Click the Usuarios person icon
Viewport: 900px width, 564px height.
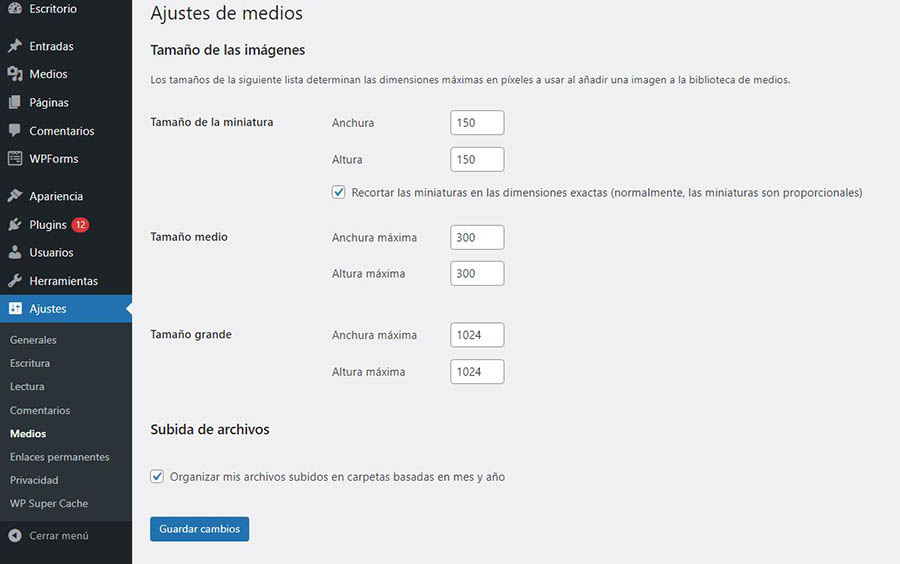coord(15,253)
